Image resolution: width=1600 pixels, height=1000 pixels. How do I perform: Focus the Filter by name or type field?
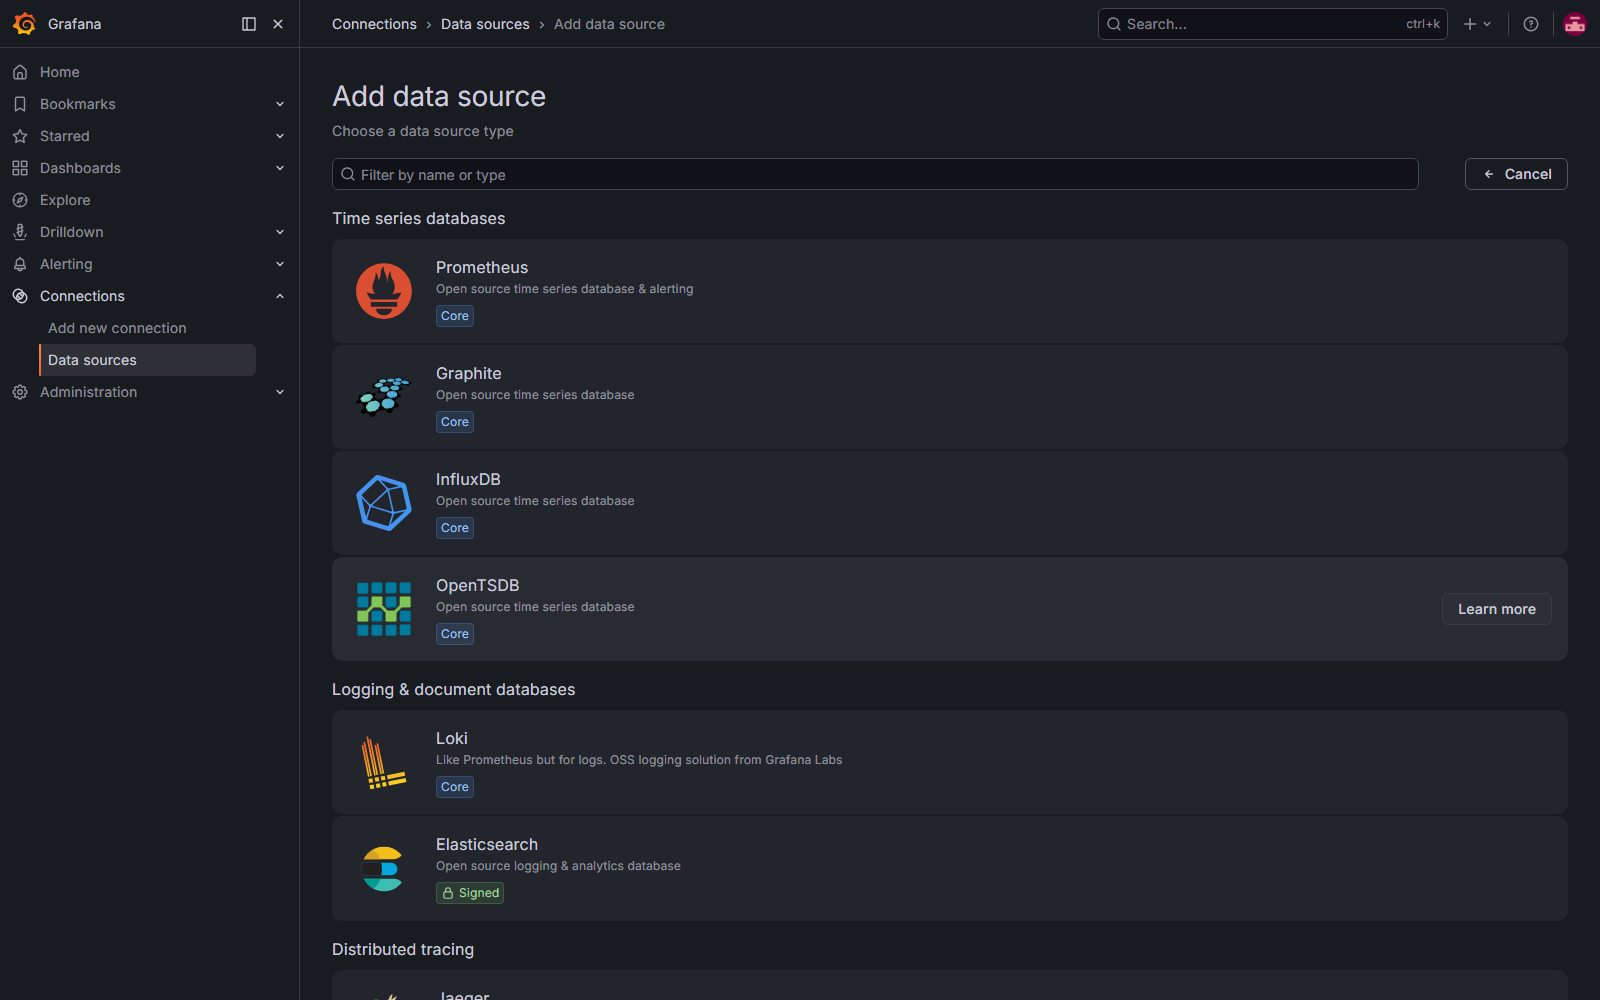pos(875,174)
